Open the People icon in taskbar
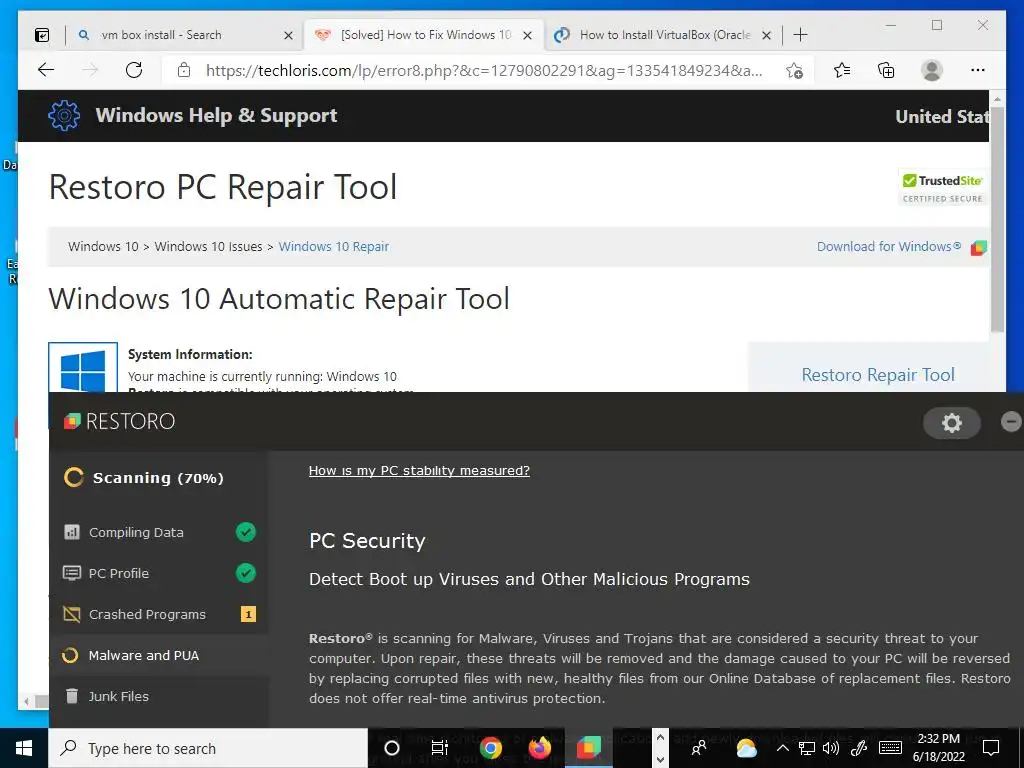This screenshot has height=768, width=1024. (x=699, y=748)
